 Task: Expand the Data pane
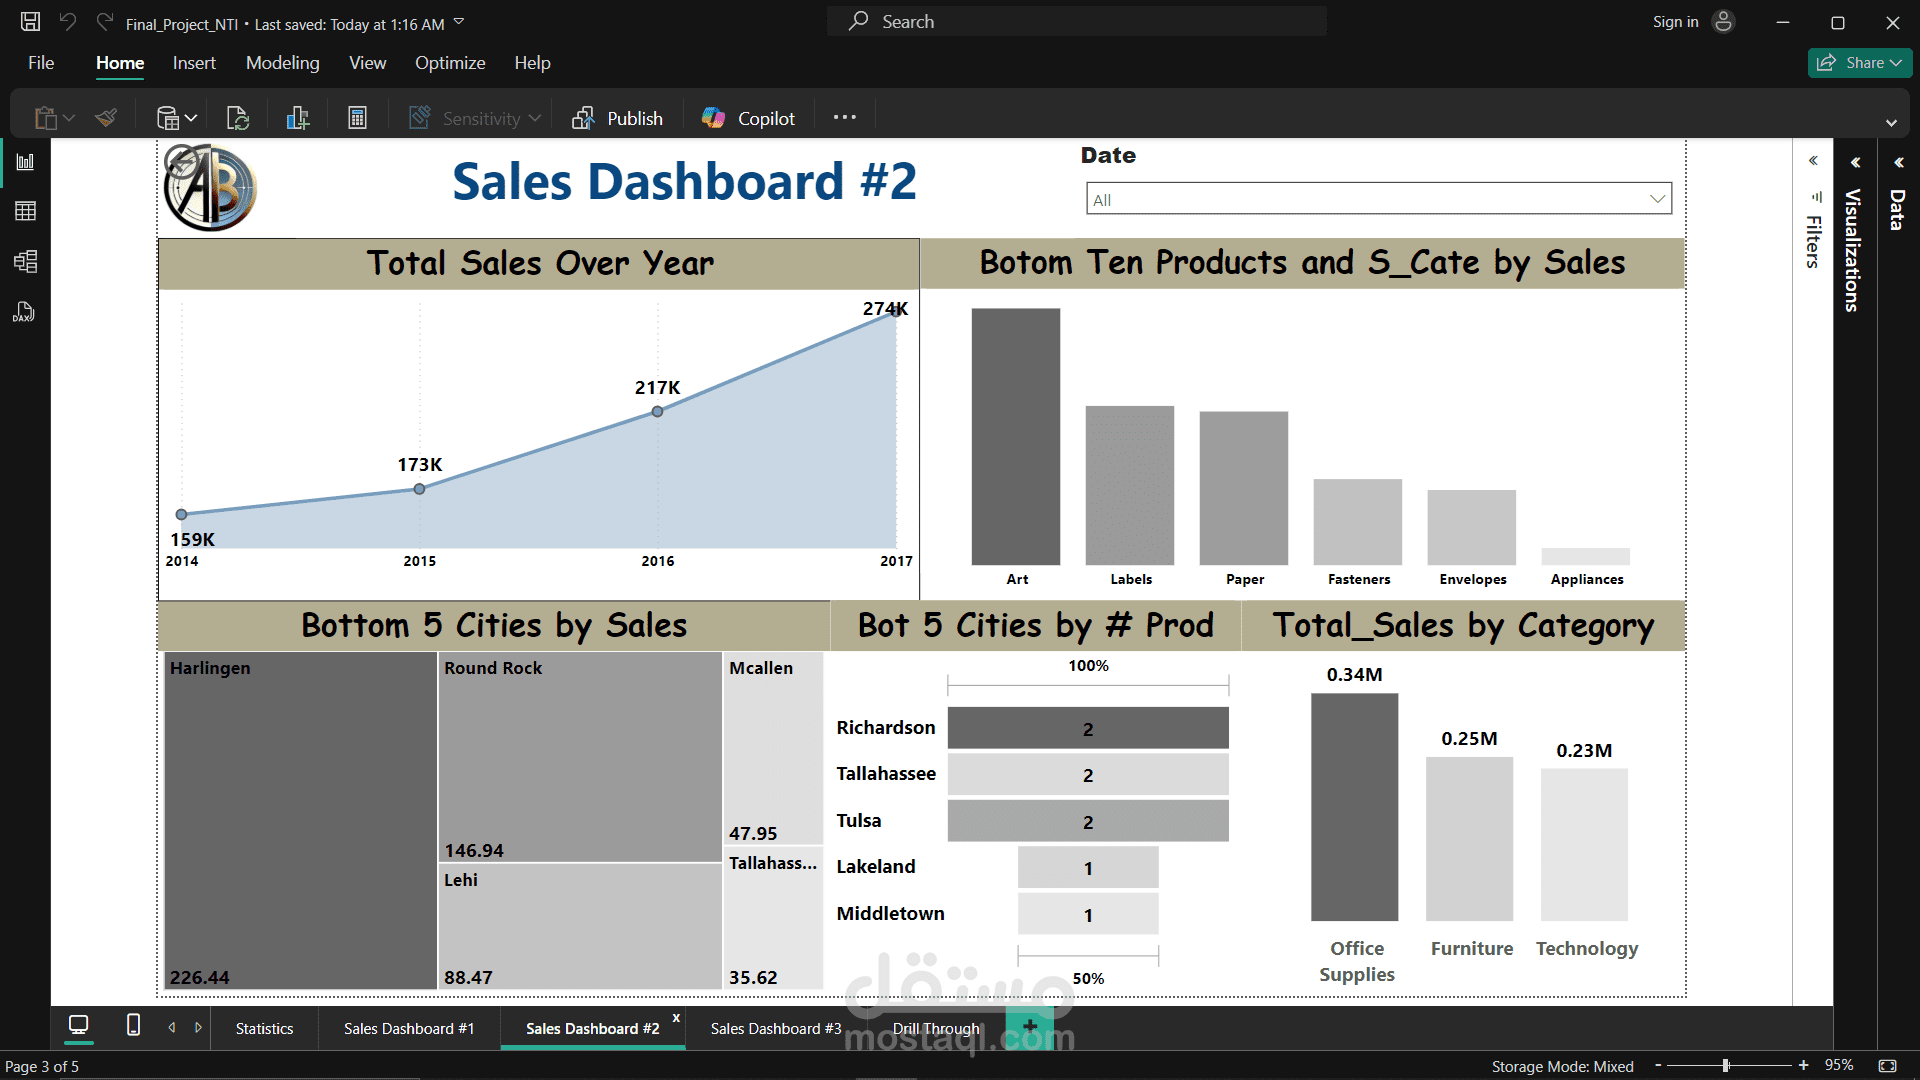pos(1898,162)
